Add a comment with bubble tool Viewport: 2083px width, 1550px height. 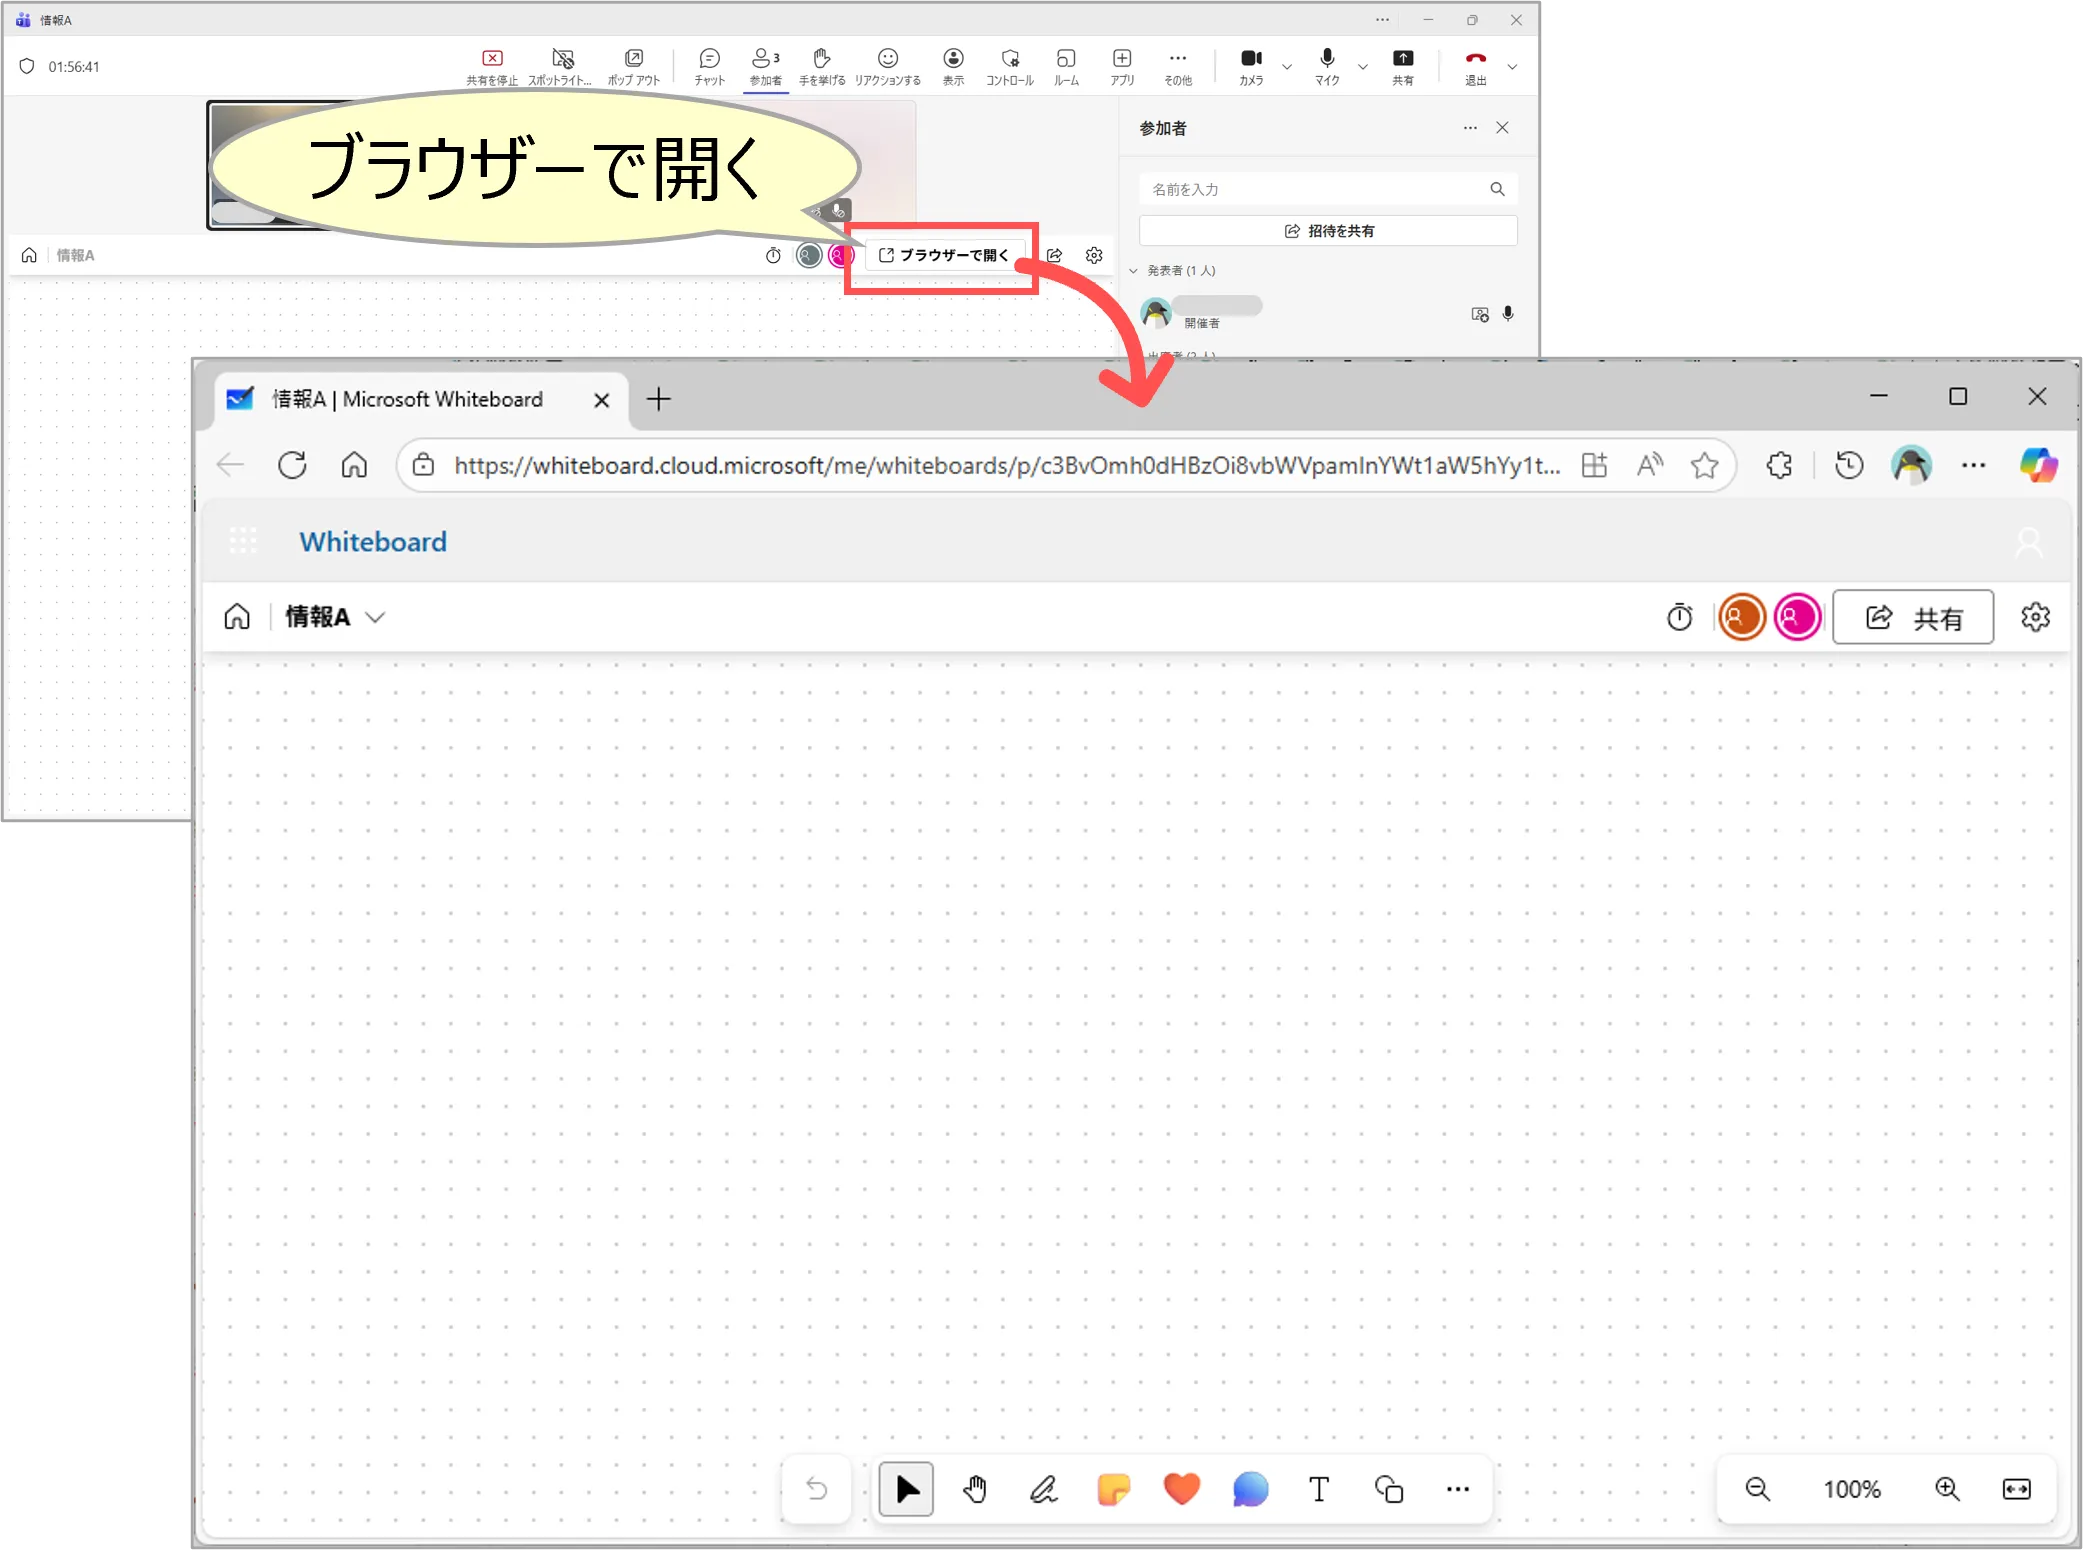[x=1250, y=1489]
